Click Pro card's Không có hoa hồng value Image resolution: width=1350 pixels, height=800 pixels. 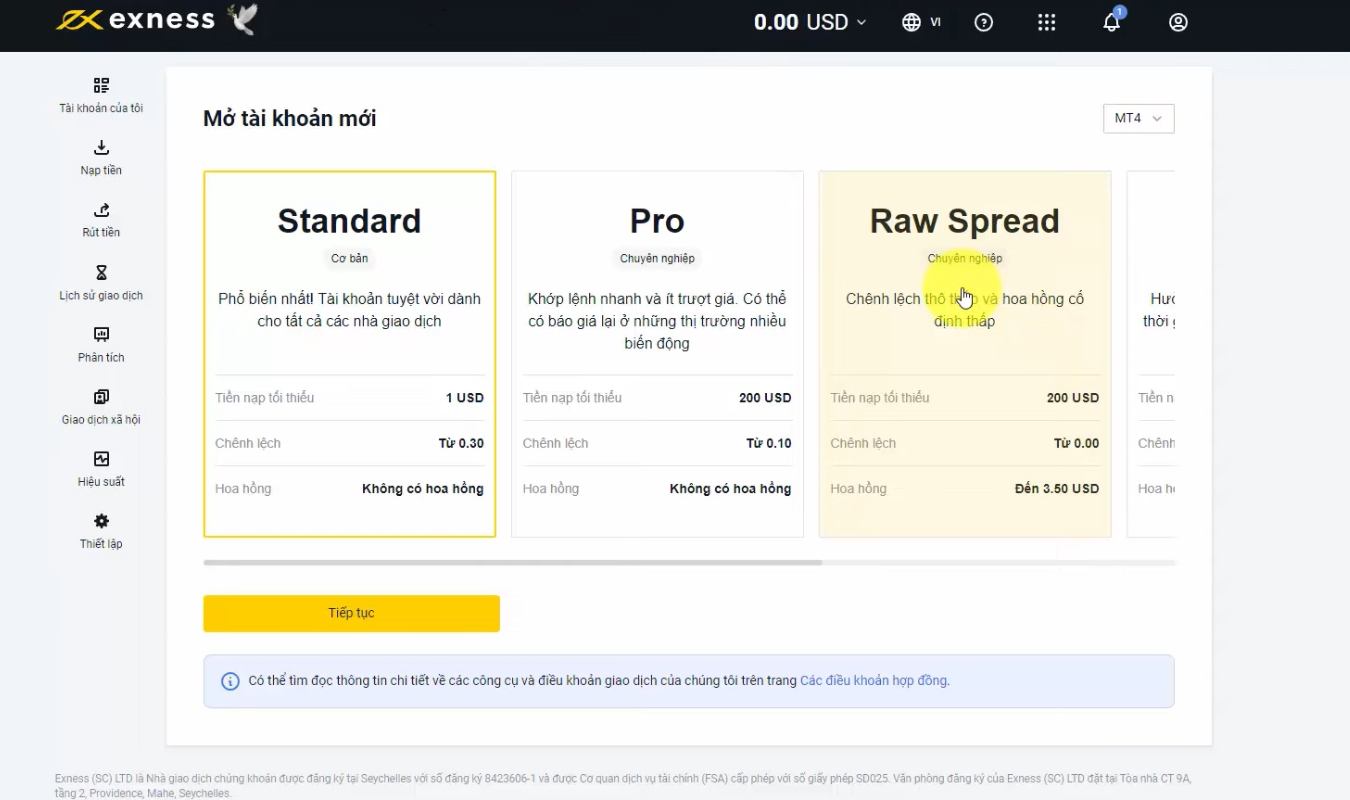[731, 489]
